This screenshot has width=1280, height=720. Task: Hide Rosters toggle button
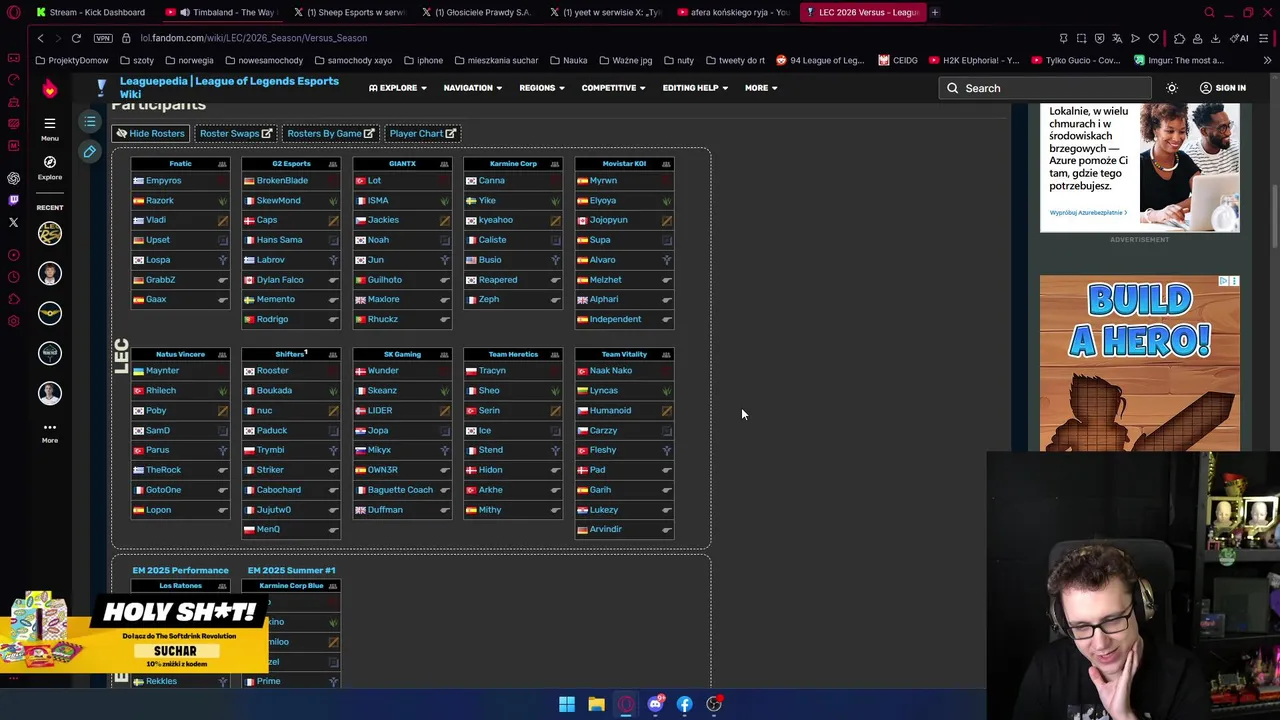(x=150, y=133)
